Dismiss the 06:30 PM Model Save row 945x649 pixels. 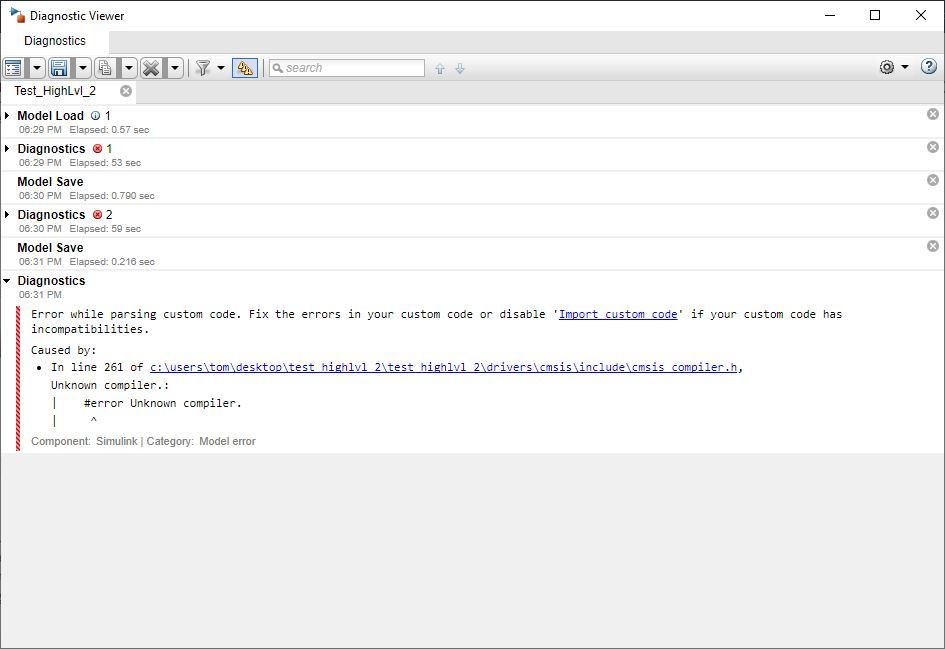(933, 180)
